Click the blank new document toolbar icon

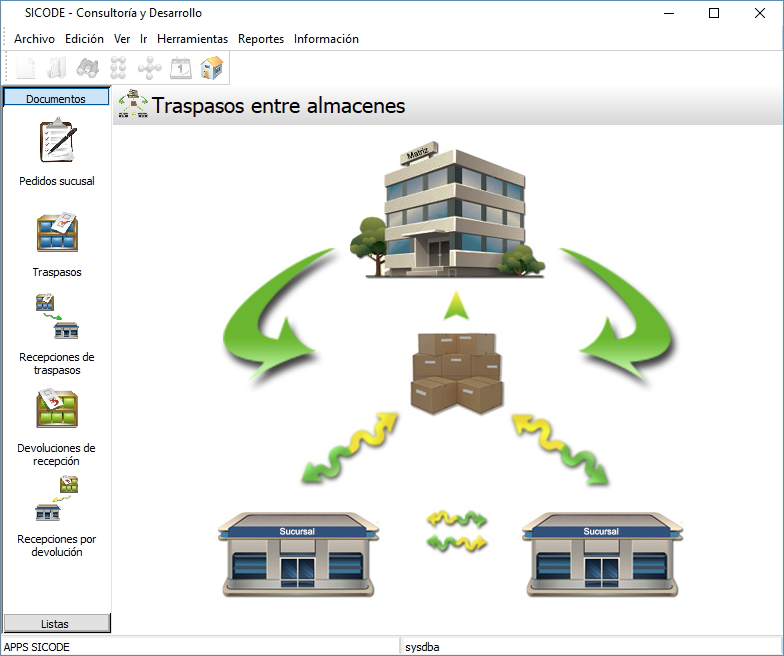(x=26, y=68)
